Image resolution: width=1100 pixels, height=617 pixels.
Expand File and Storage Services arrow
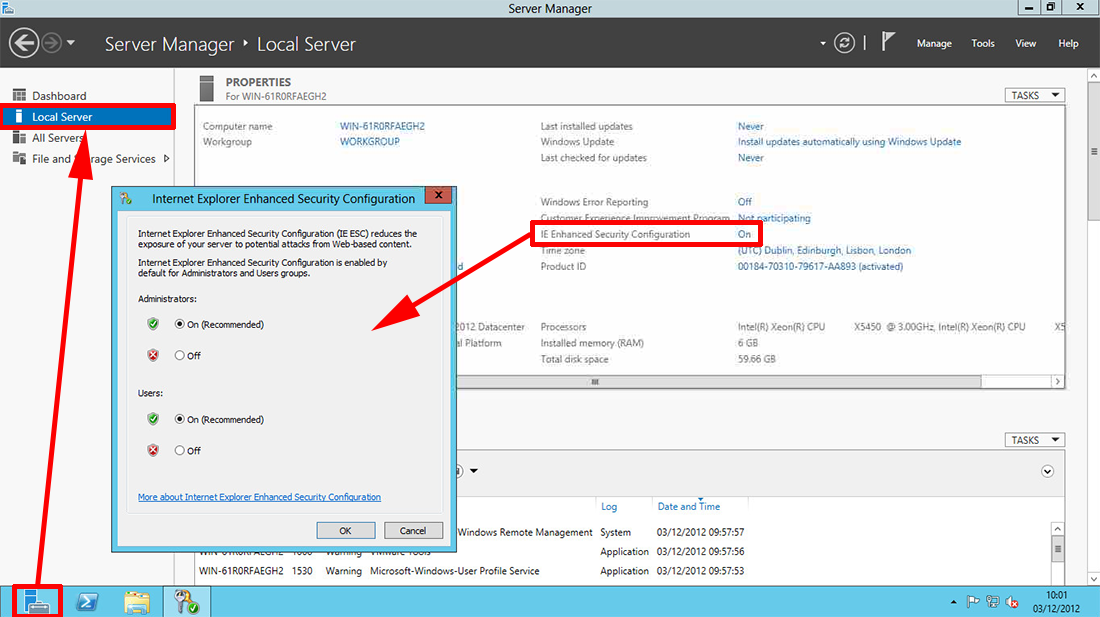coord(166,158)
